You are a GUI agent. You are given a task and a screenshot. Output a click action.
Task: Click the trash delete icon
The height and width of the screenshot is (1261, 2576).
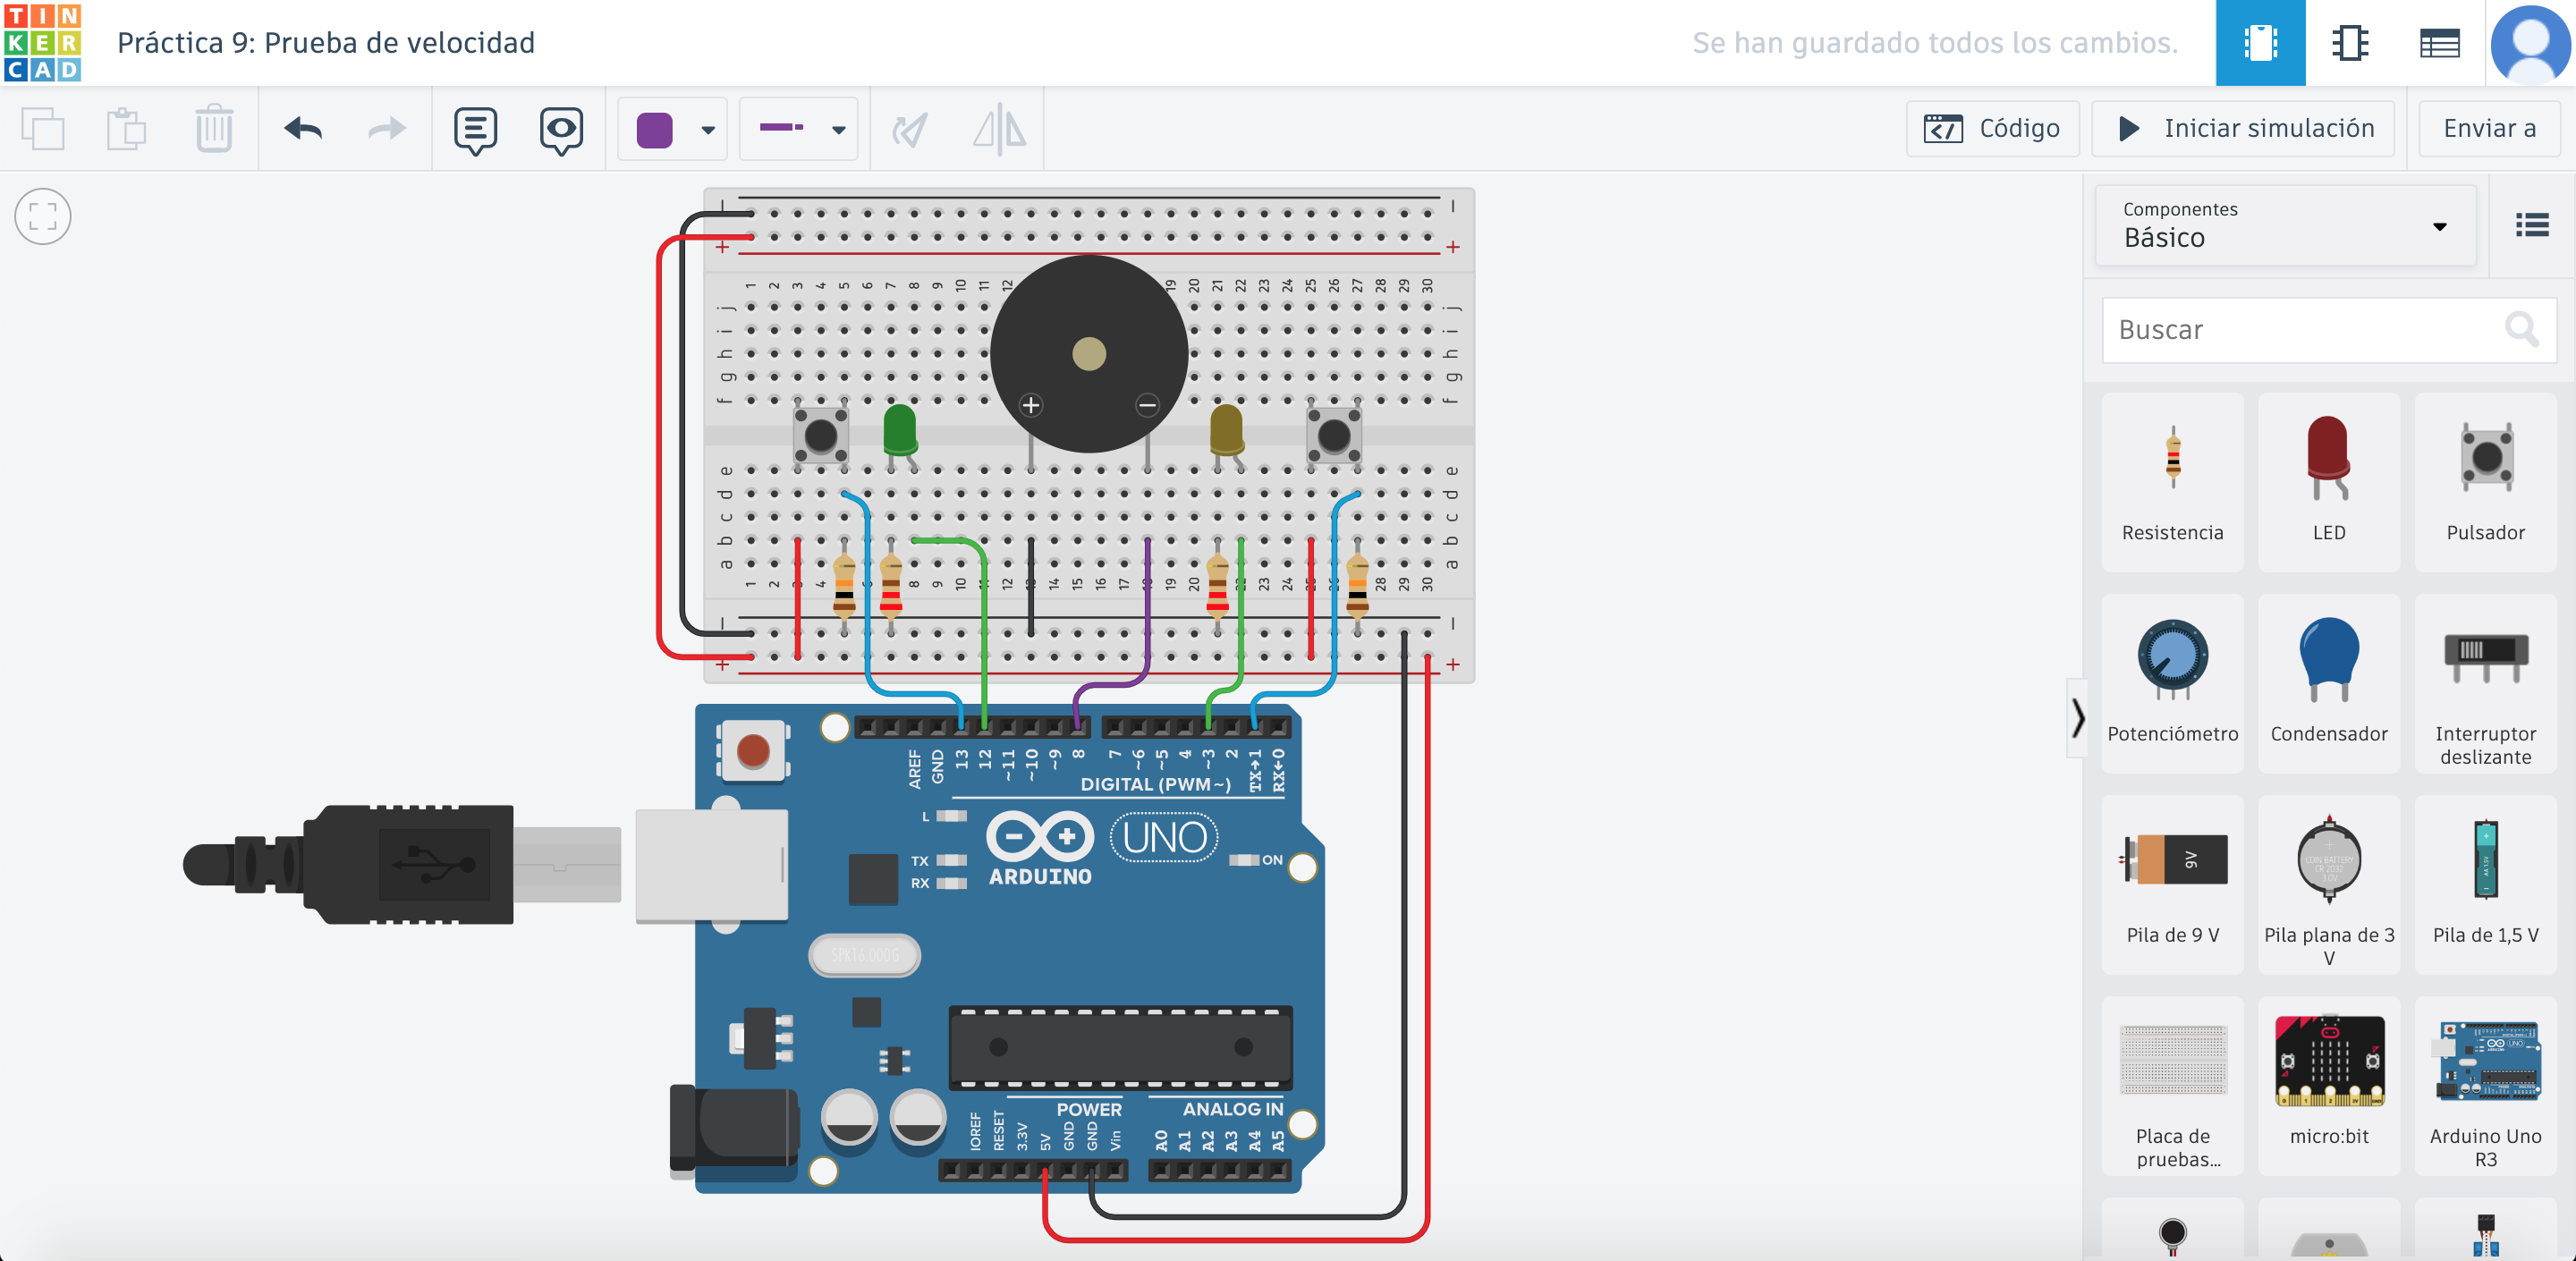(x=213, y=129)
